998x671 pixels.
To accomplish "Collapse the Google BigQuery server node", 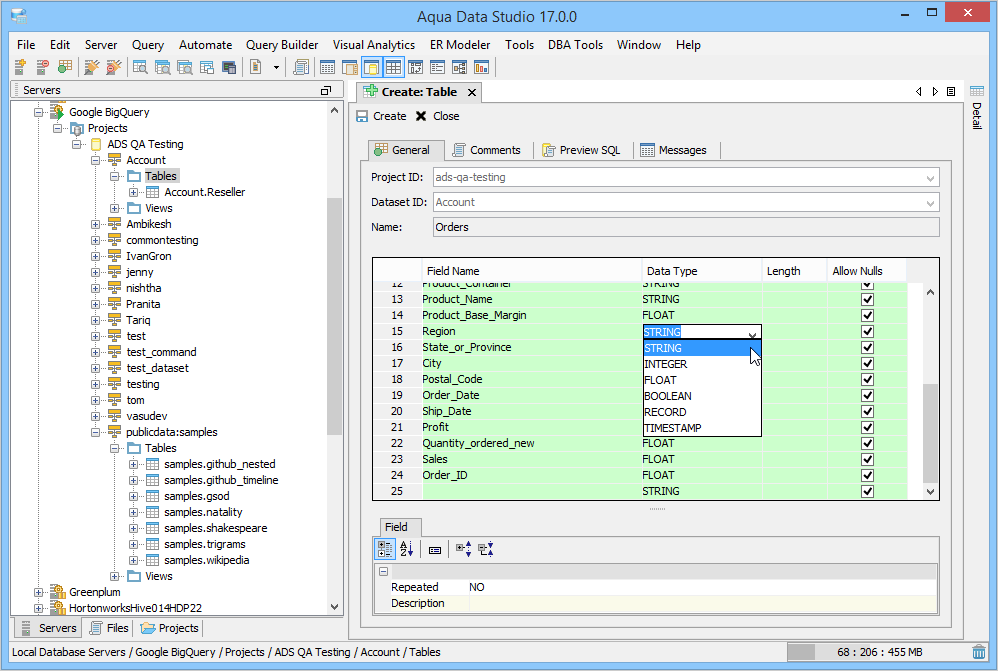I will tap(39, 112).
